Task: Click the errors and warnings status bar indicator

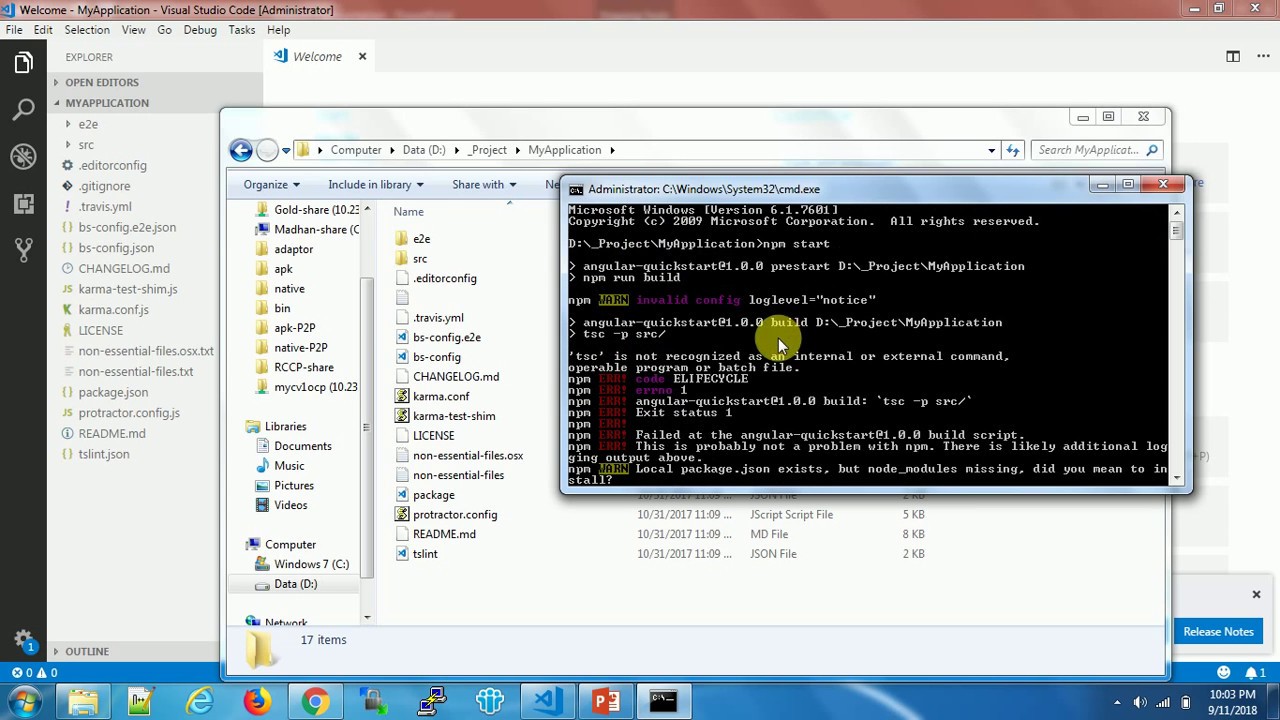Action: pyautogui.click(x=33, y=673)
